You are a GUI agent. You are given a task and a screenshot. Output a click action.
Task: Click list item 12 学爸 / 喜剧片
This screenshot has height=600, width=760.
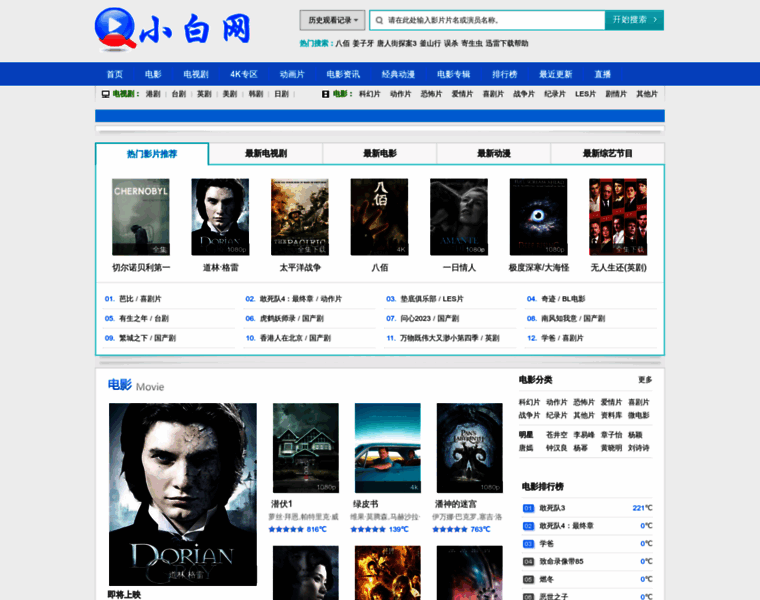(x=562, y=338)
